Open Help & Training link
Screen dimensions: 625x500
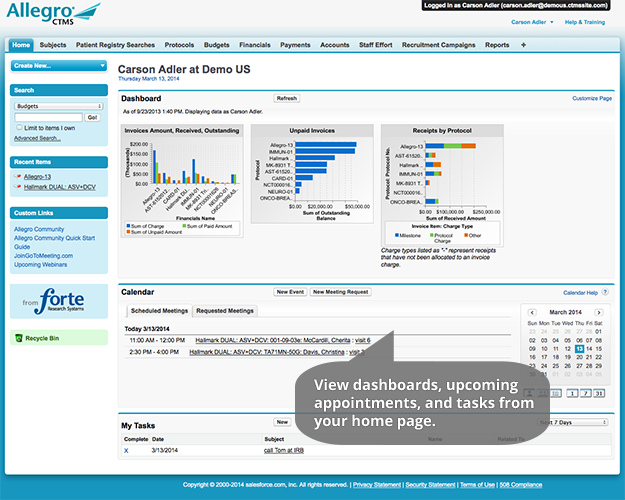point(585,22)
